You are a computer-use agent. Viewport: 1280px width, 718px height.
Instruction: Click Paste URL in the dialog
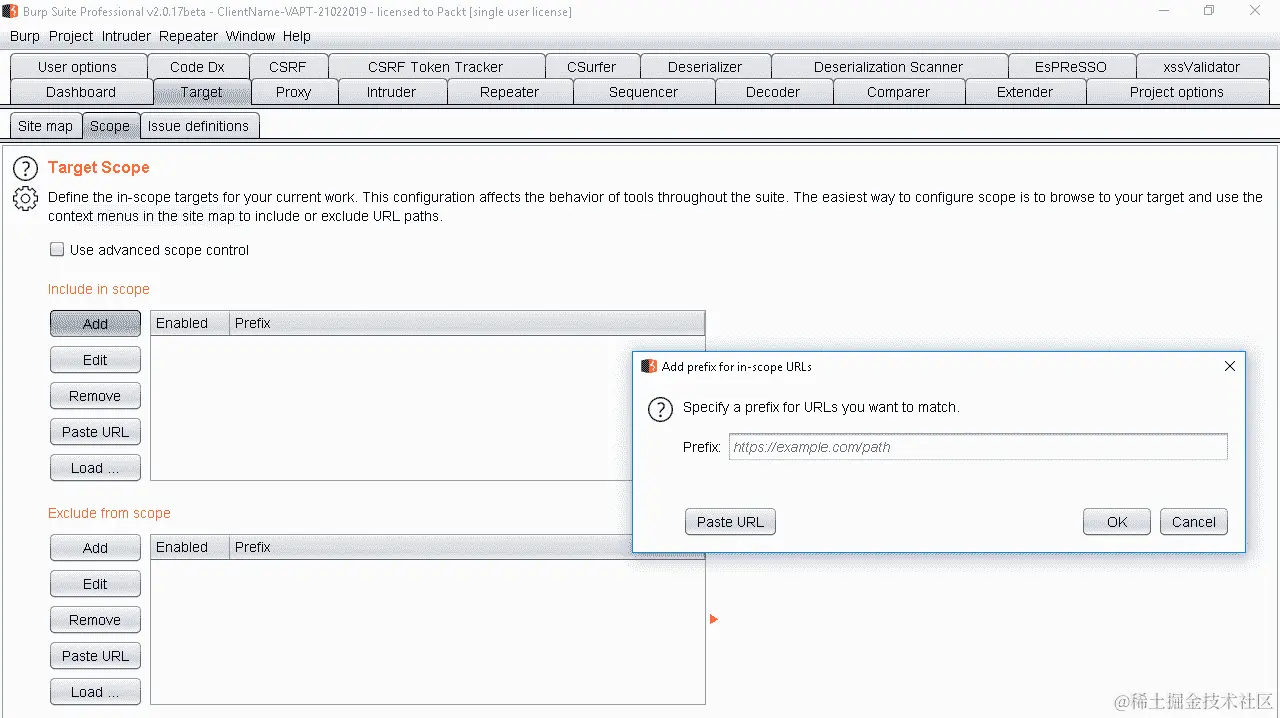(730, 522)
